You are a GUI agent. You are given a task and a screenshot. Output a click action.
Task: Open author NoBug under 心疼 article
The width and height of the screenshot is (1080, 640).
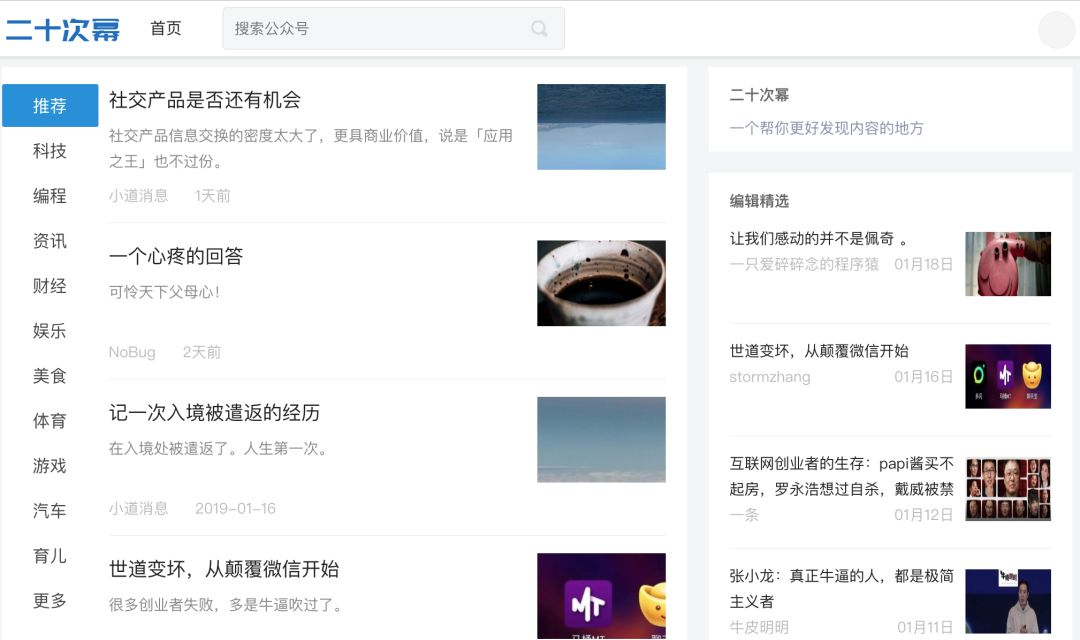tap(132, 352)
